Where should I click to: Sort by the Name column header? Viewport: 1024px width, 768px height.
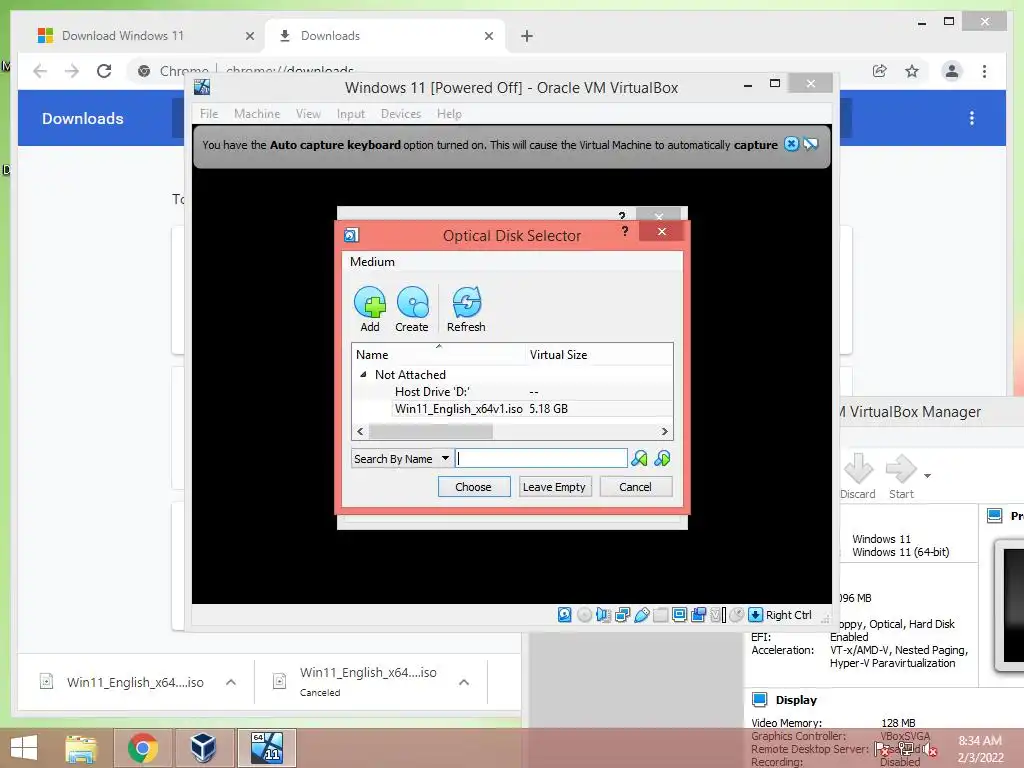click(x=439, y=355)
